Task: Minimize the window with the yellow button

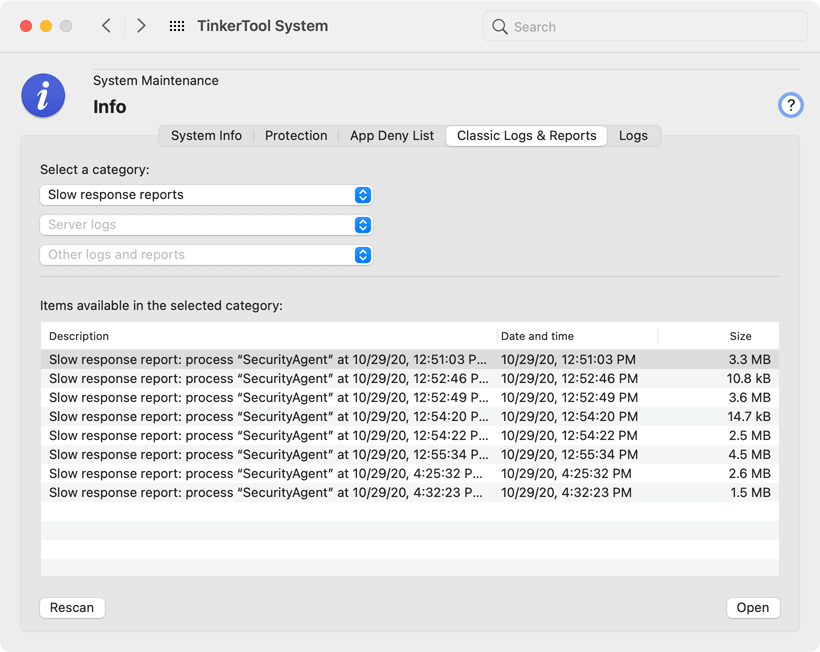Action: tap(46, 26)
